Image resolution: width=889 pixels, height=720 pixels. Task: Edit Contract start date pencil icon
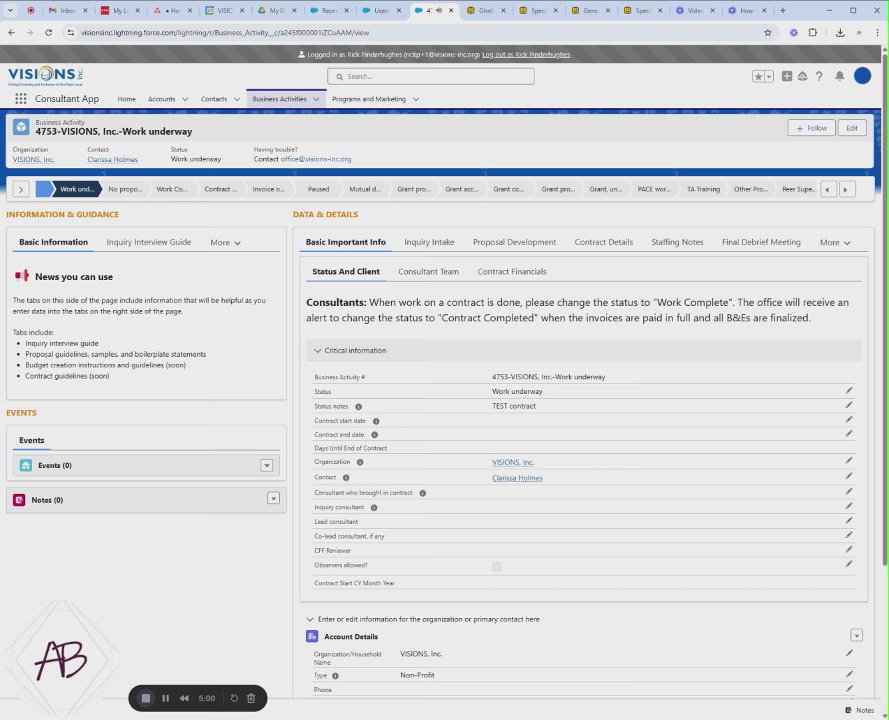pos(849,420)
